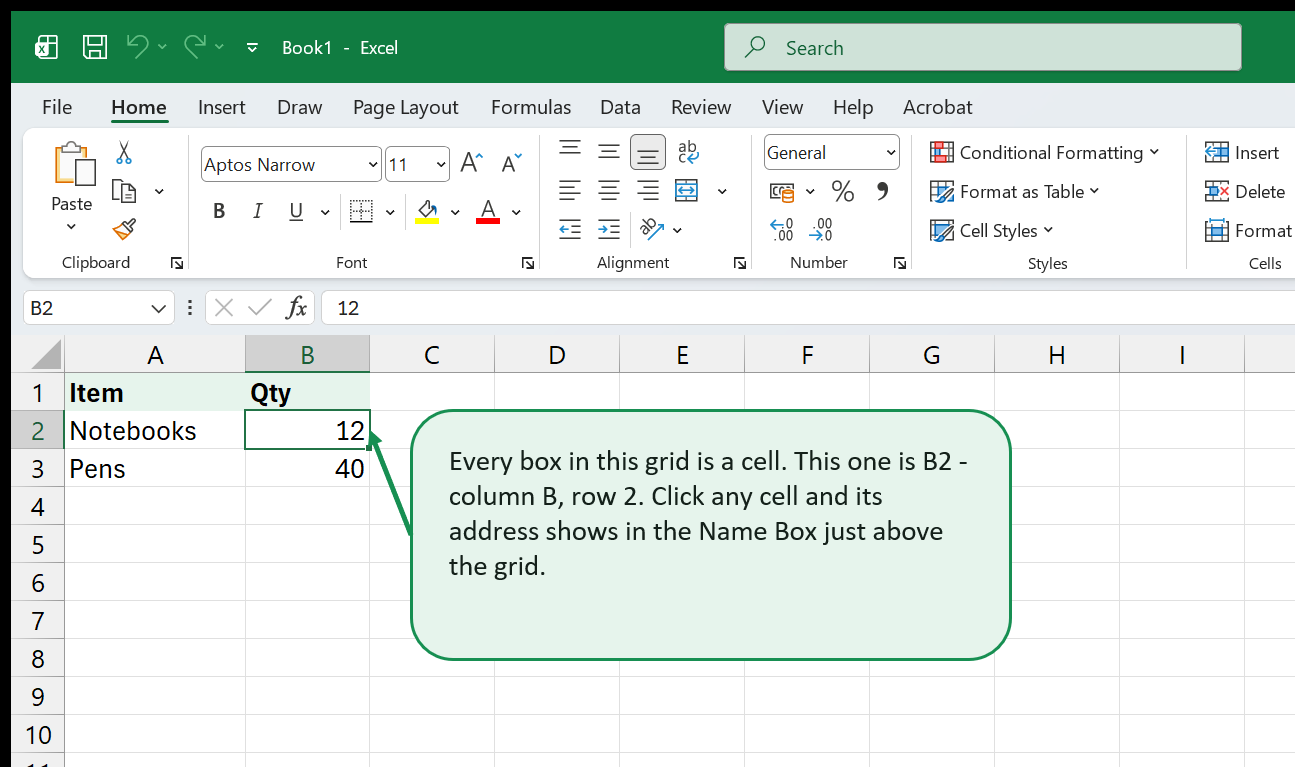Screen dimensions: 1295x767
Task: Click the Orientation icon
Action: (652, 229)
